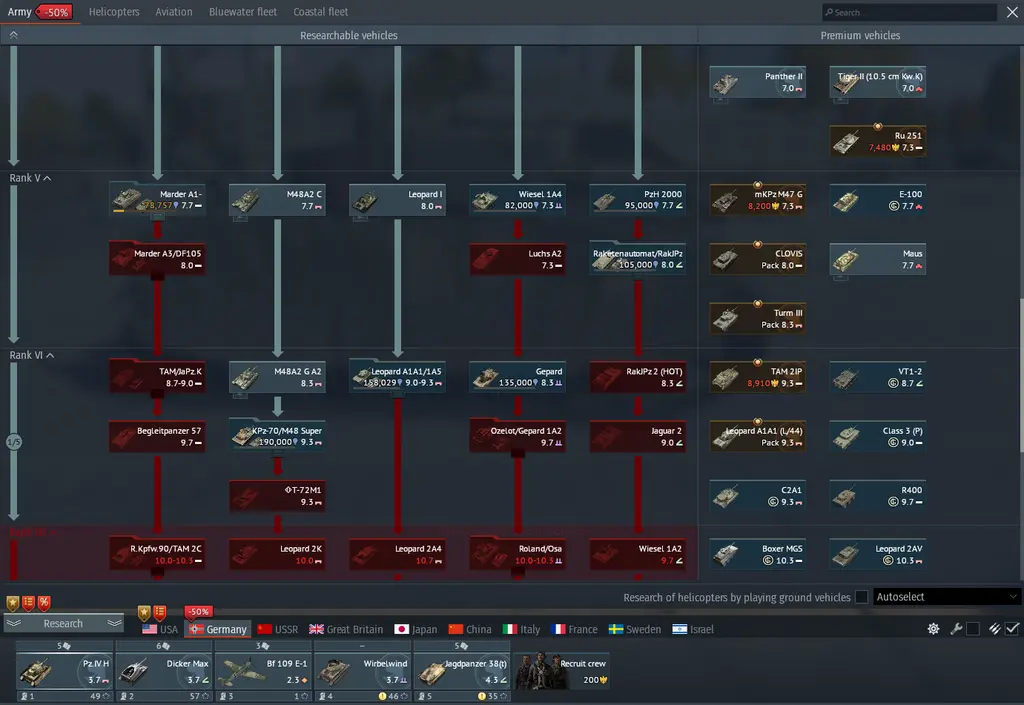Open the Bluewater fleet tab
Image resolution: width=1024 pixels, height=705 pixels.
(243, 12)
